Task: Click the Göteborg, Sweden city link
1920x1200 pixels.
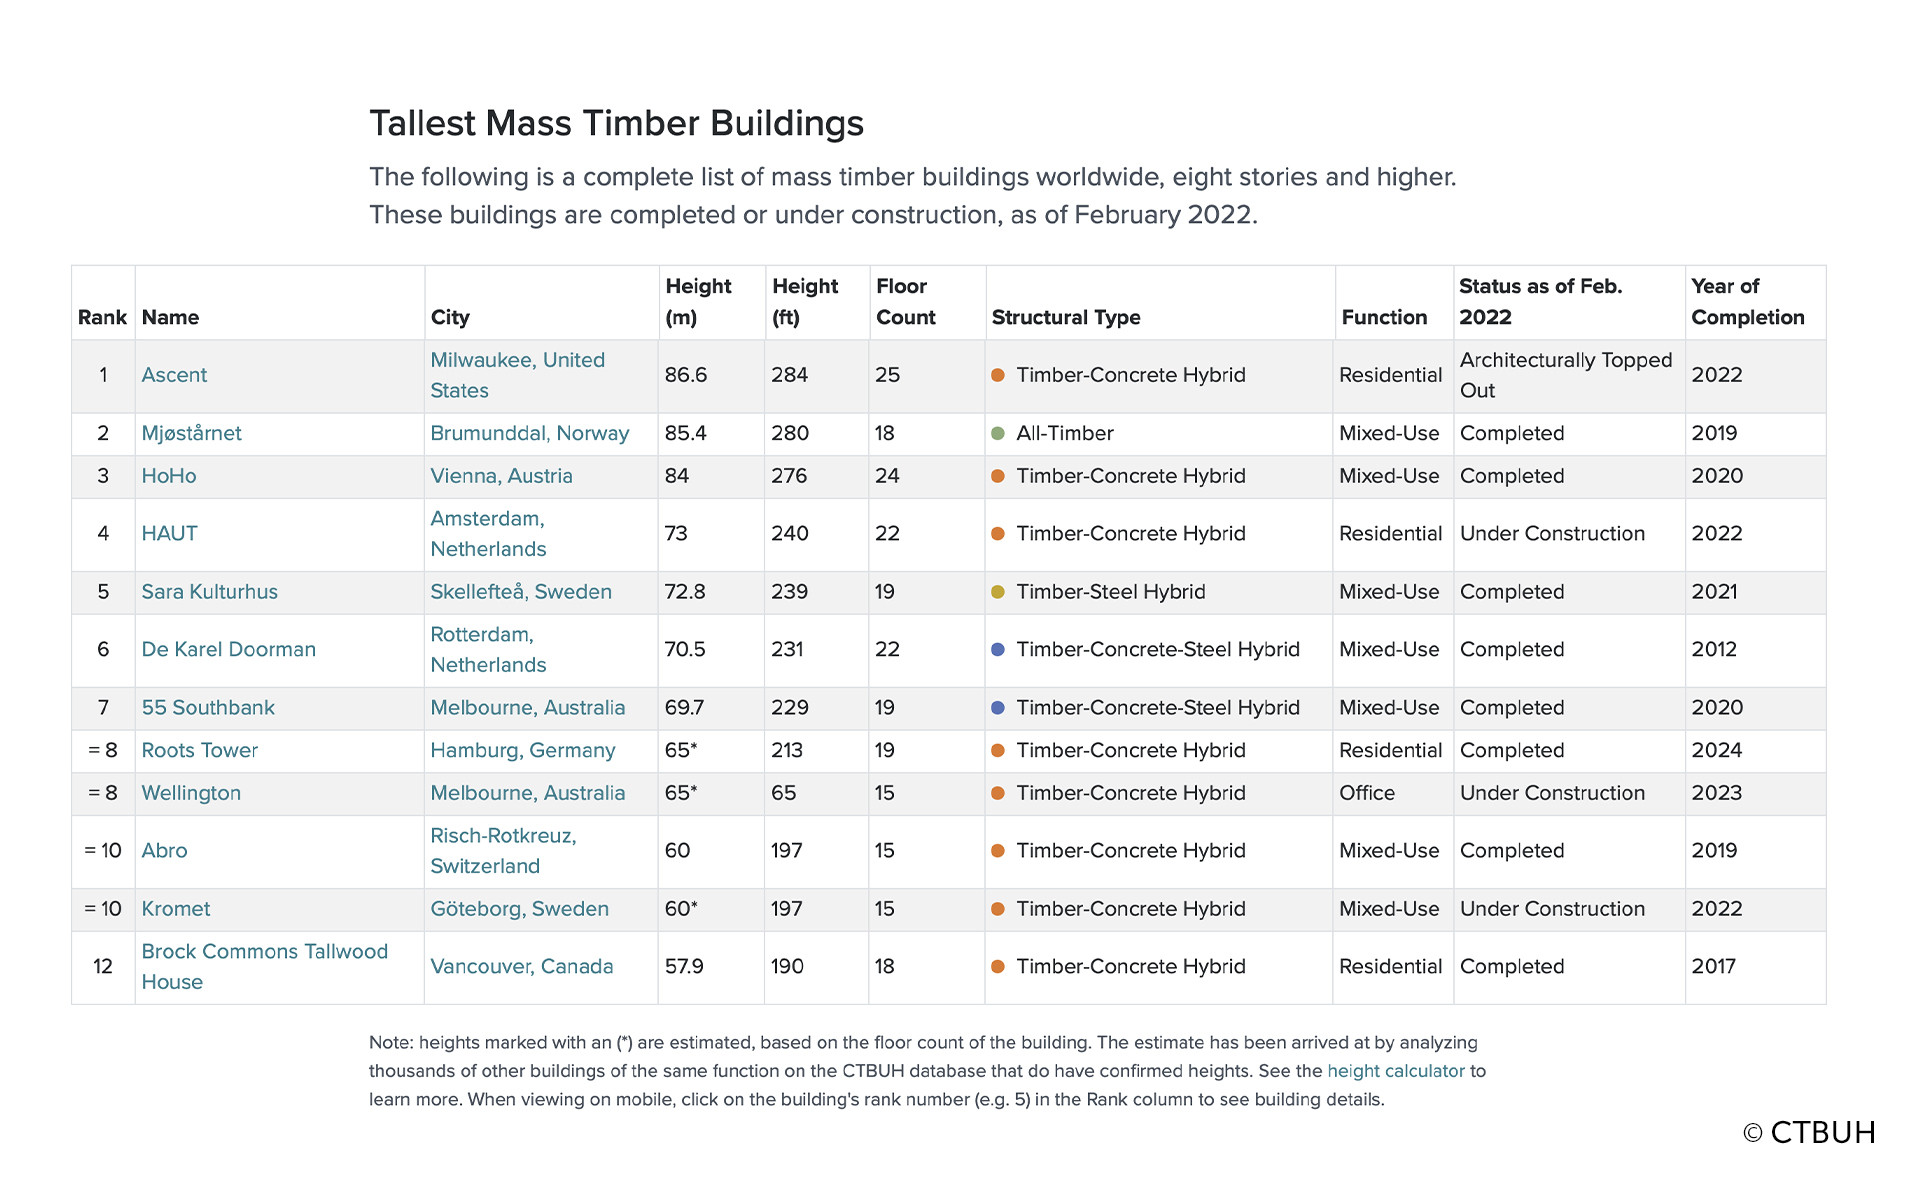Action: pyautogui.click(x=519, y=909)
